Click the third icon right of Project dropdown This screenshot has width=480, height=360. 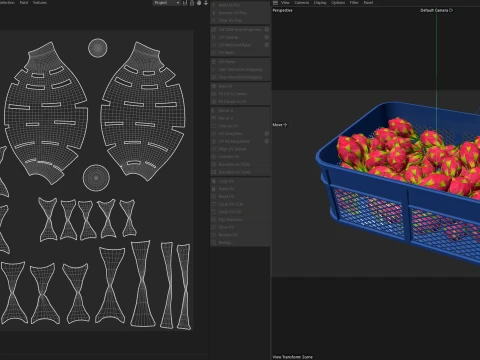coord(199,3)
